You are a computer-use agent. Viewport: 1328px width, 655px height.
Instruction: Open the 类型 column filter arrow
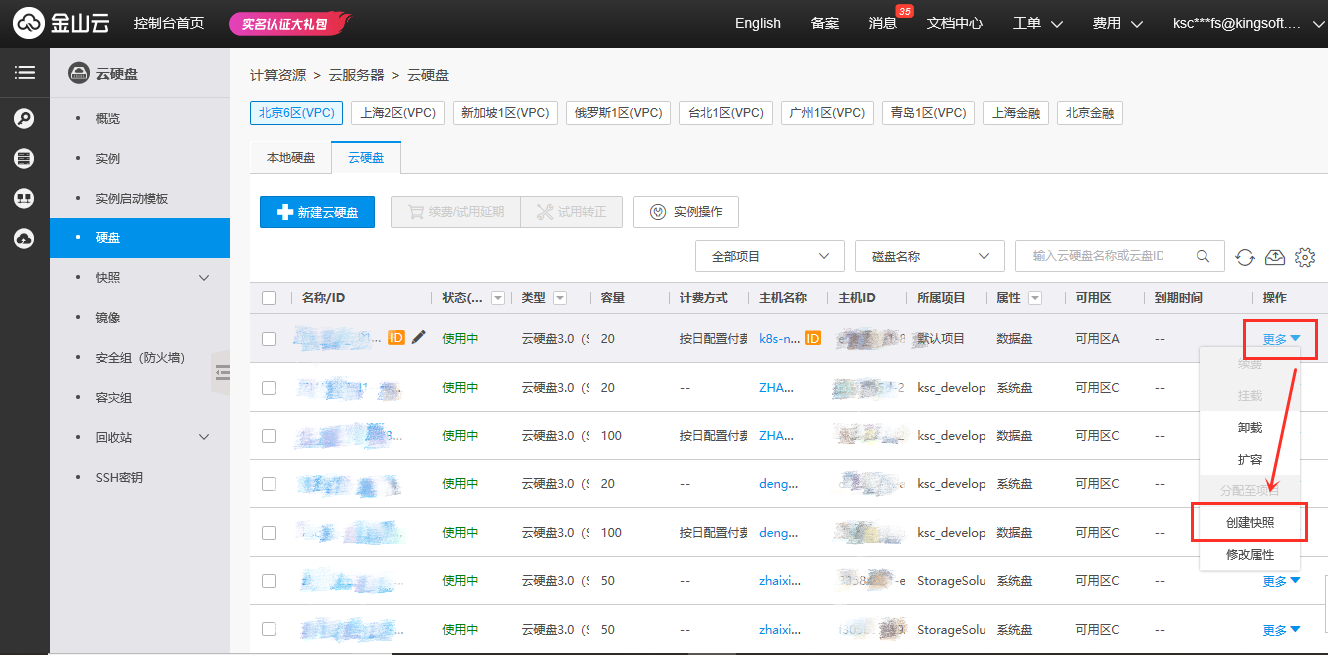pos(560,298)
